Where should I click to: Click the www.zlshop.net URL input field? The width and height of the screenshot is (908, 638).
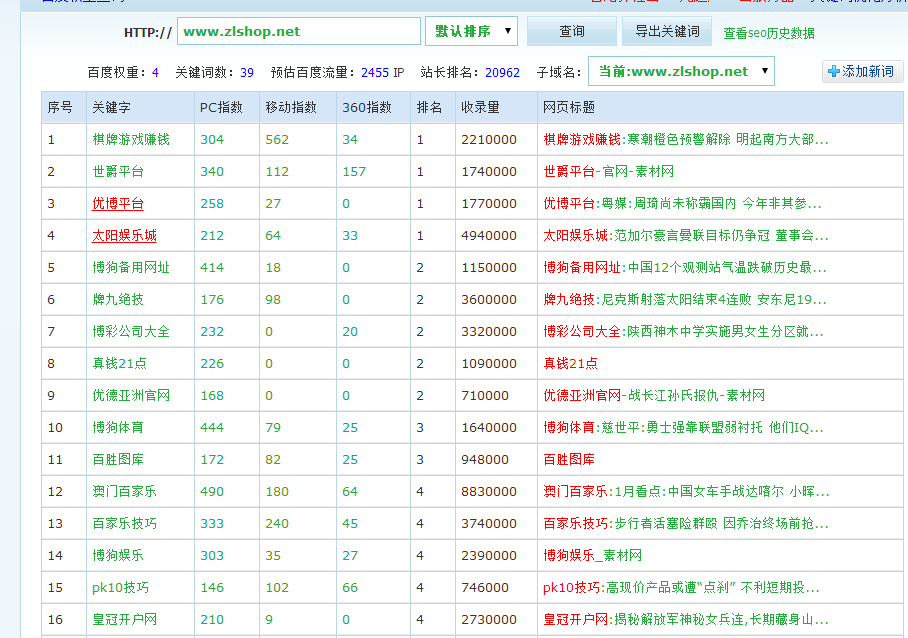tap(299, 31)
